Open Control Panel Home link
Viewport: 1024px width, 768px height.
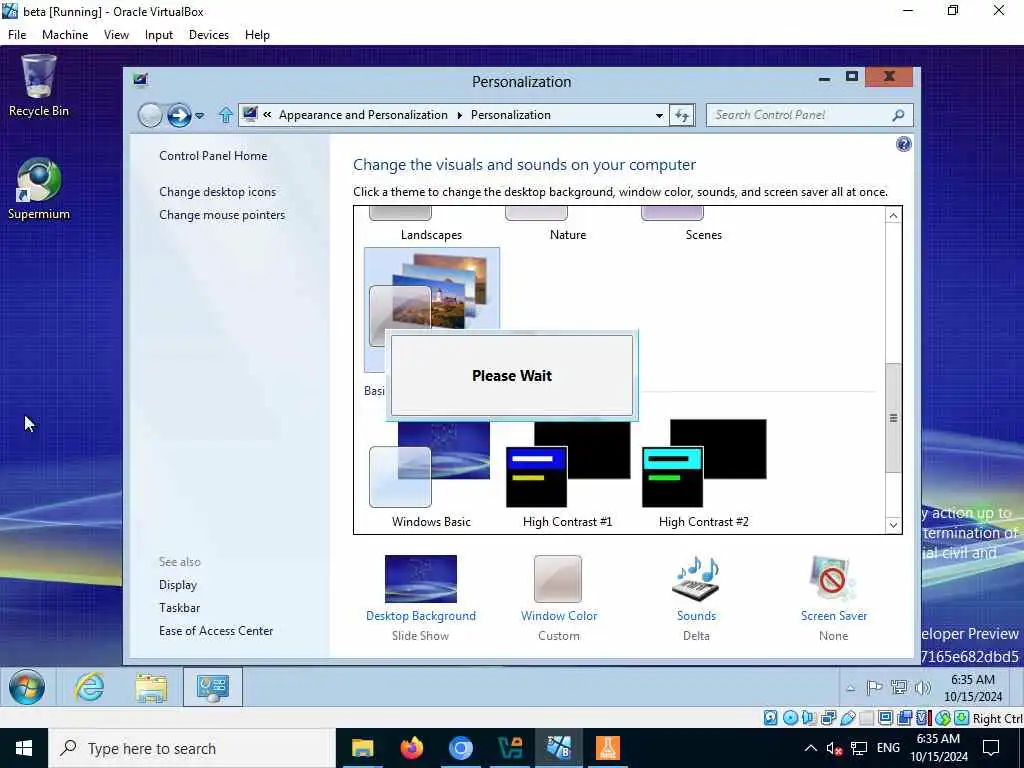click(213, 156)
